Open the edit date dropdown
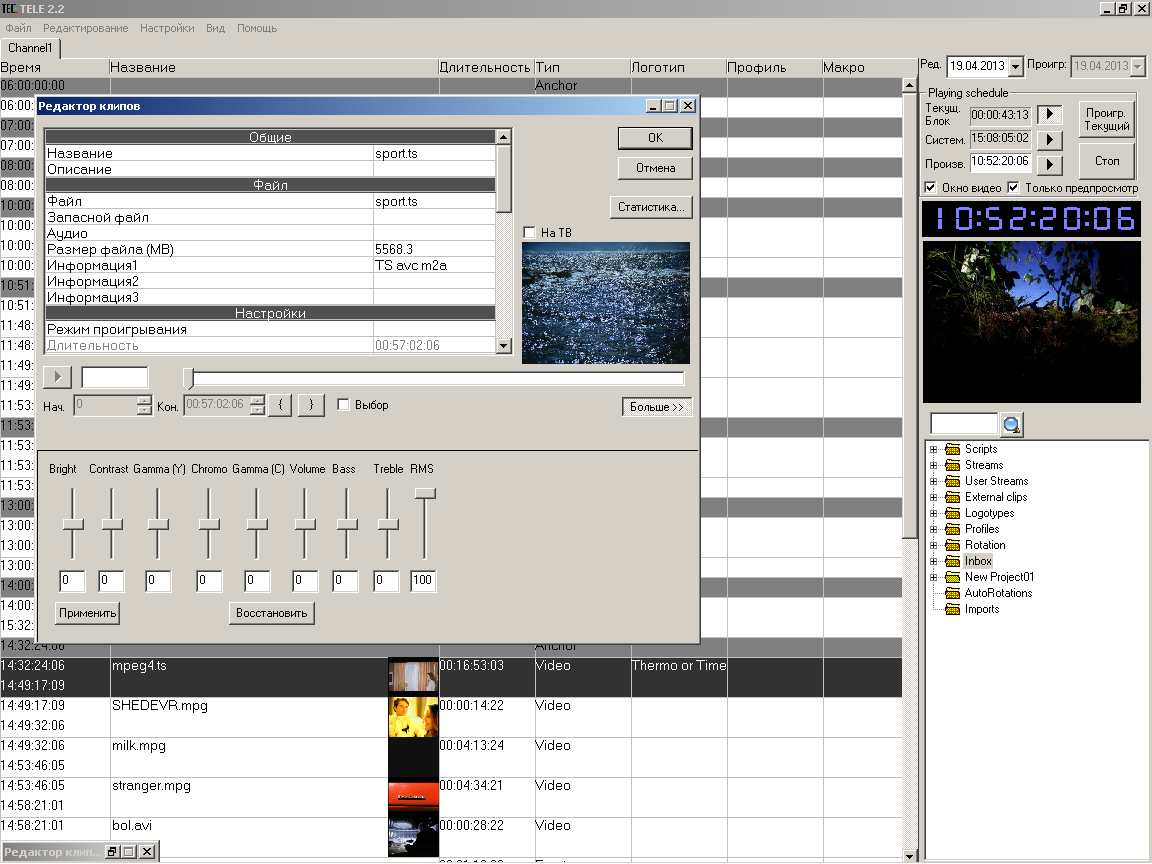This screenshot has width=1152, height=864. pyautogui.click(x=1016, y=67)
